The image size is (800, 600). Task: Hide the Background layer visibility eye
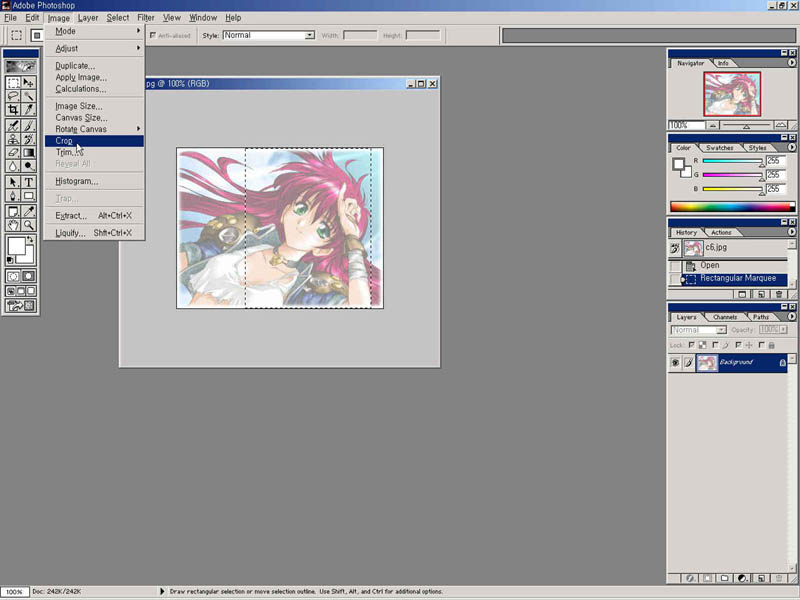pos(675,362)
